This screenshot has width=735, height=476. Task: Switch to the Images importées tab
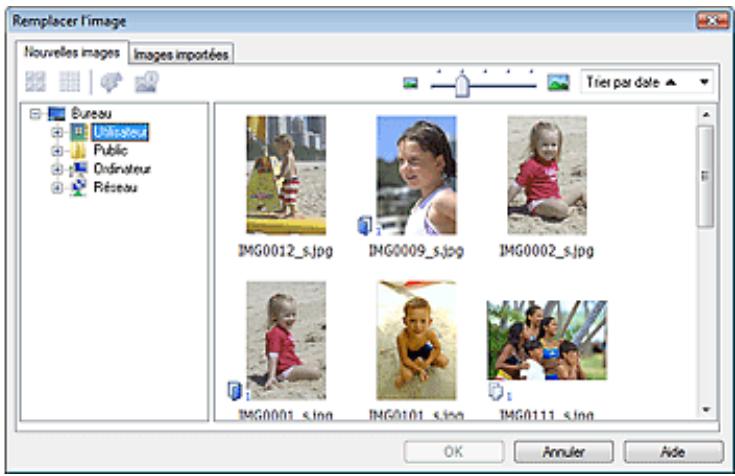(181, 54)
